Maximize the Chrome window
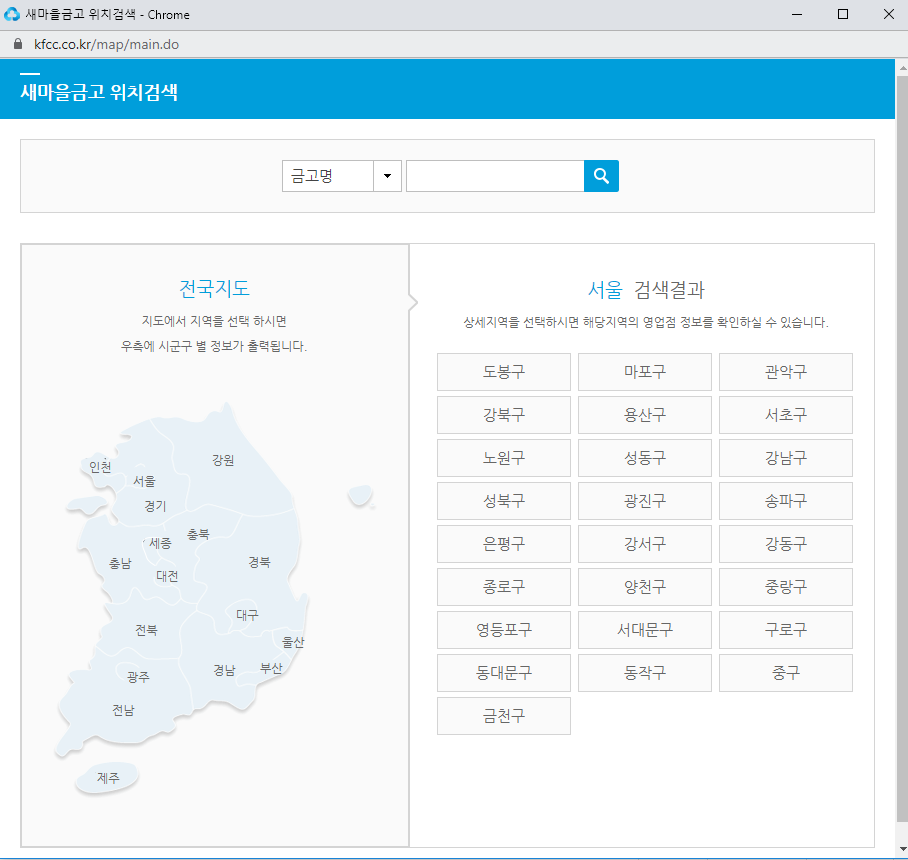This screenshot has height=860, width=908. coord(843,14)
